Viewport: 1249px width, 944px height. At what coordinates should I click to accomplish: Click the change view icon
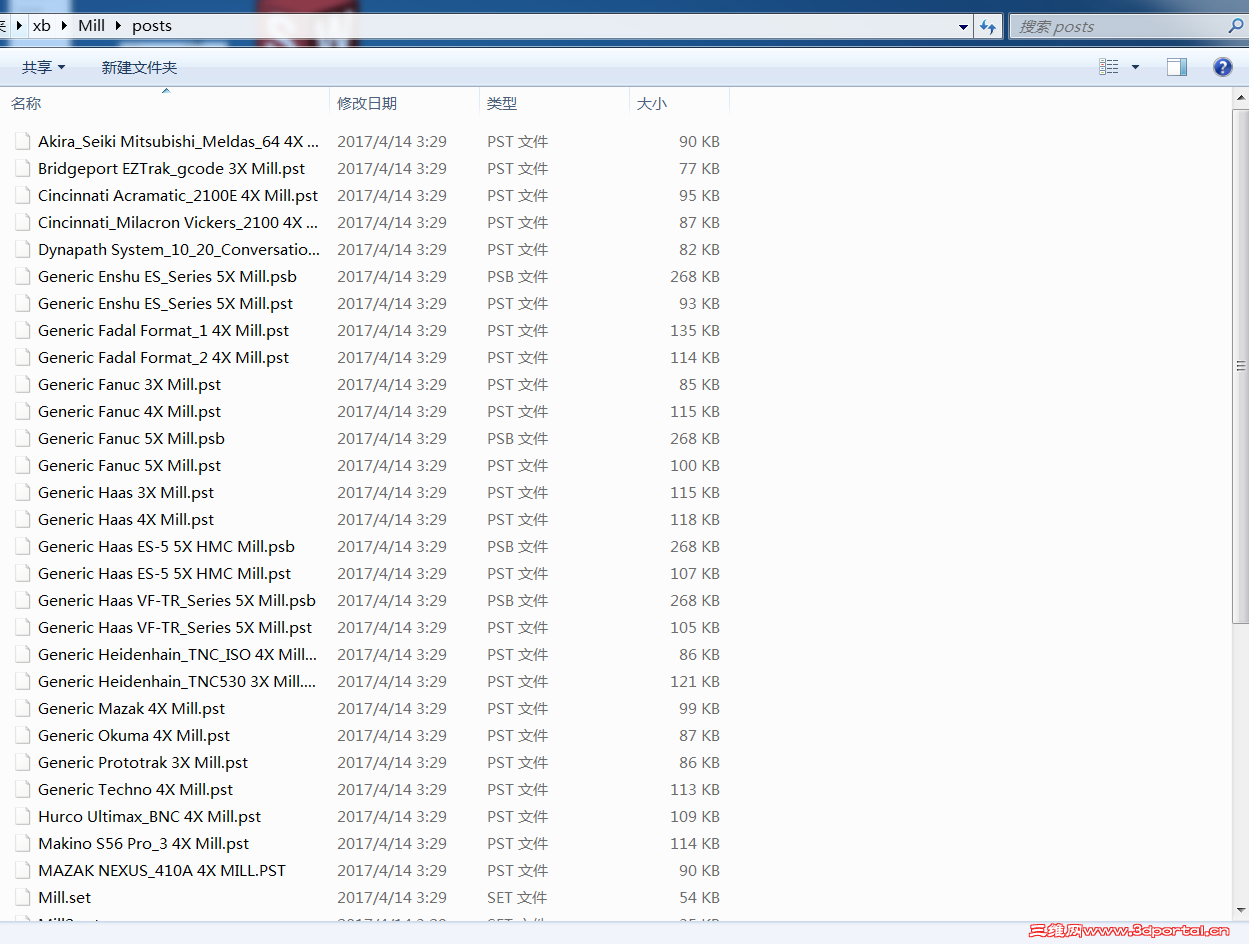tap(1108, 67)
